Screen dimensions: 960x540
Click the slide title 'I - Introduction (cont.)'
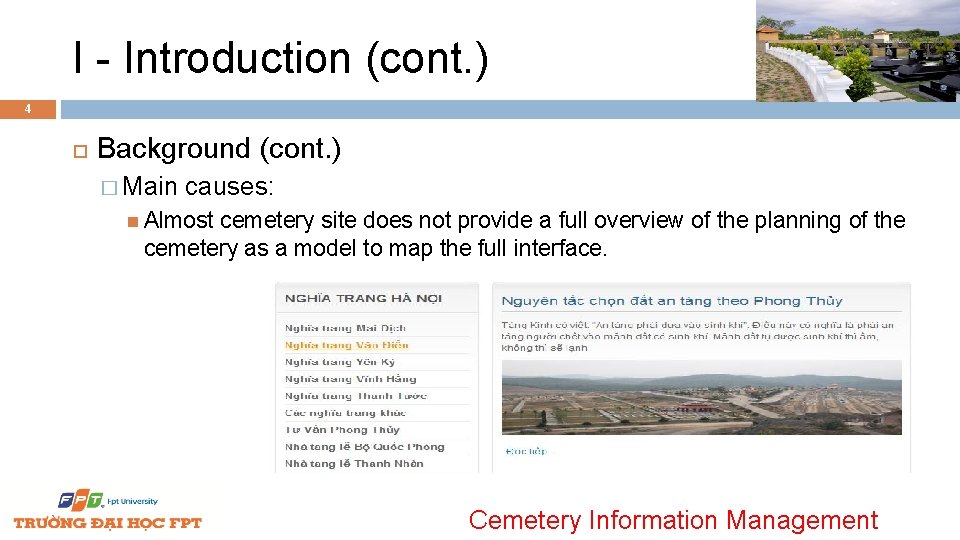click(x=281, y=59)
